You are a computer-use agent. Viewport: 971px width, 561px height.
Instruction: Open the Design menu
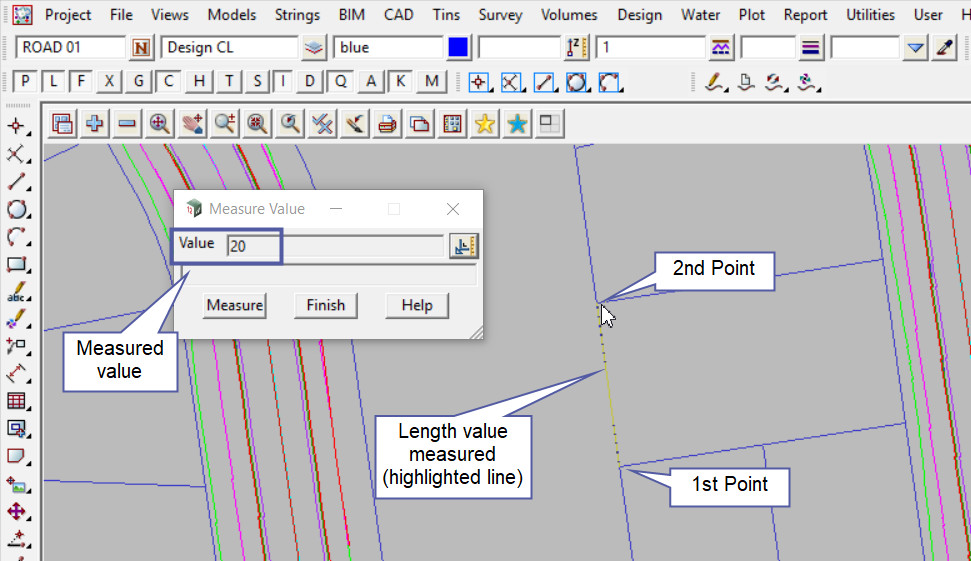pos(640,14)
